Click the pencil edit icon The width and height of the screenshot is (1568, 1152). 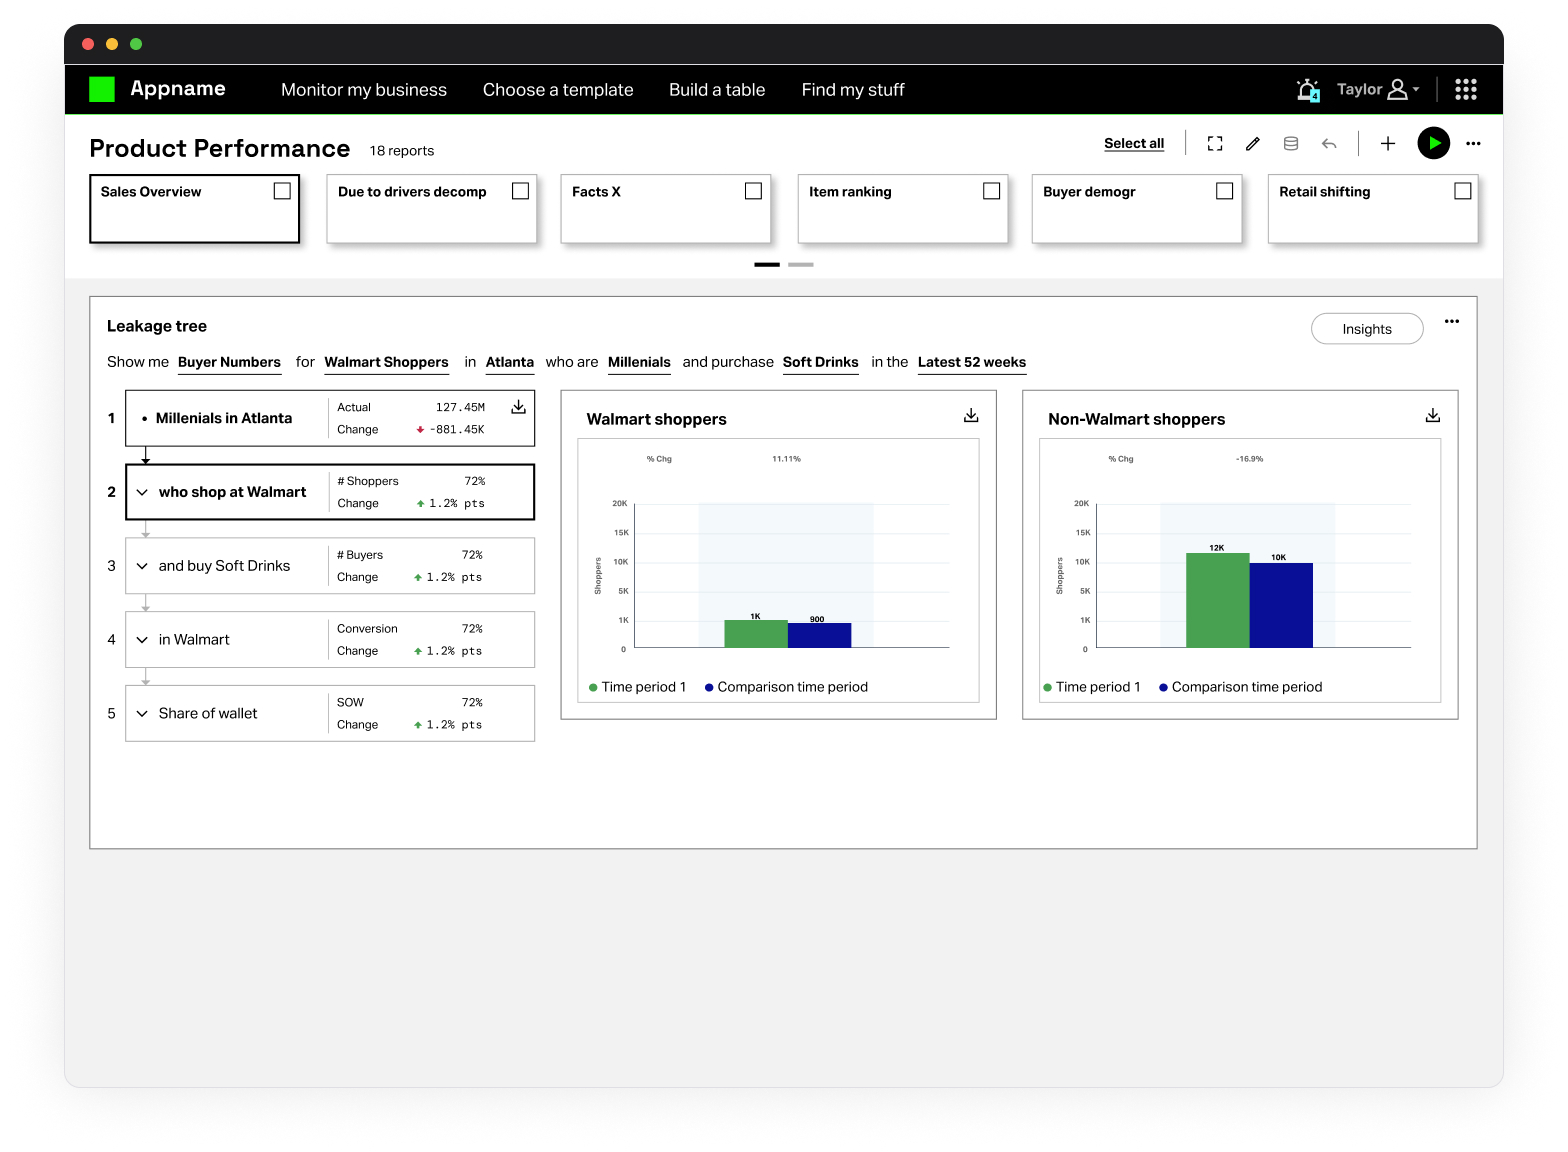[1252, 144]
